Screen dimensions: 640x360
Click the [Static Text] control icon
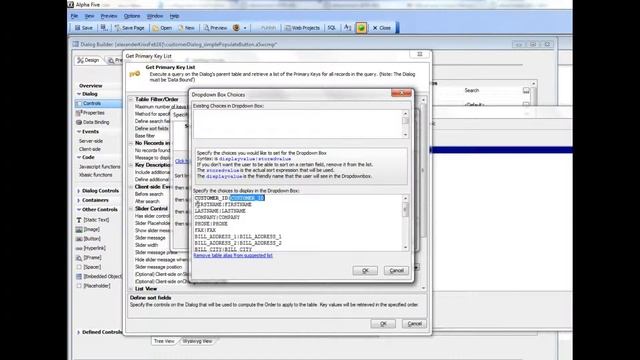pos(79,220)
